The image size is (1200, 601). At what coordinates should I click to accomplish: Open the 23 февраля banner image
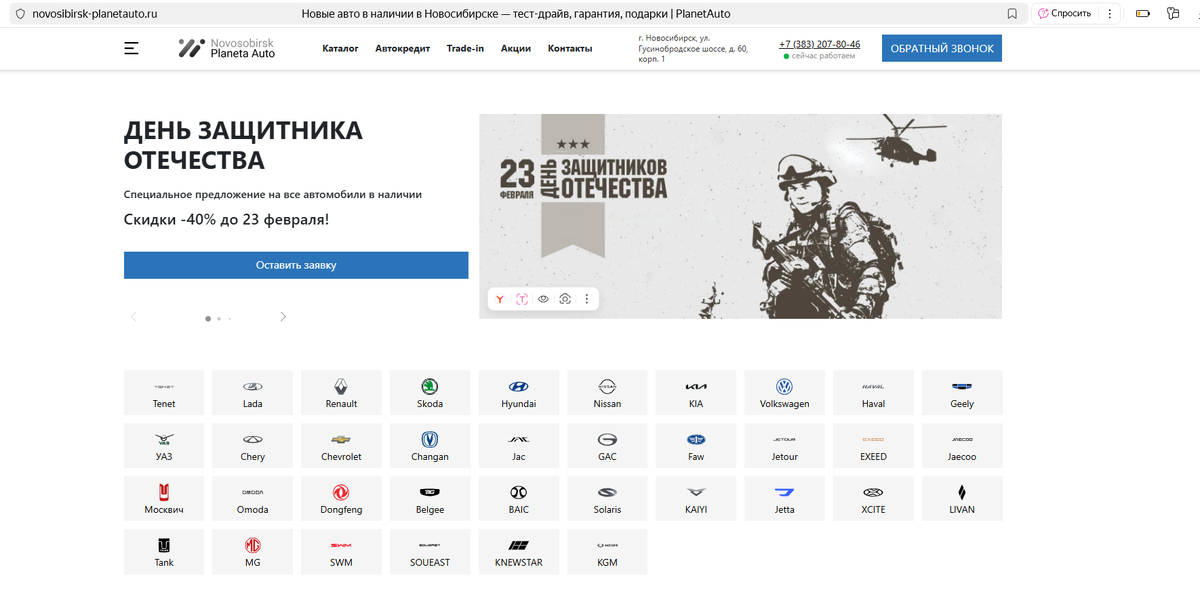click(x=740, y=216)
